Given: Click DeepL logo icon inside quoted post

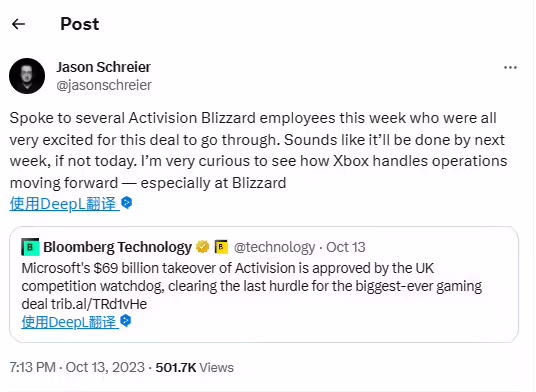Looking at the screenshot, I should click(x=126, y=321).
